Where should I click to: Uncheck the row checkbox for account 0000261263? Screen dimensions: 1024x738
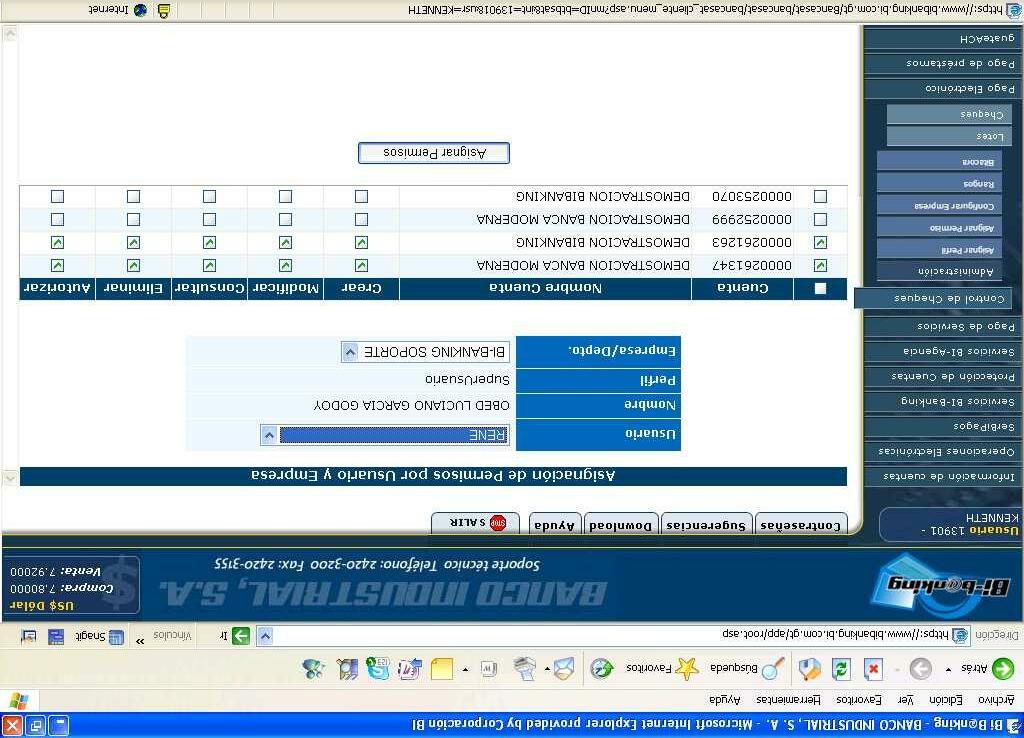[820, 242]
